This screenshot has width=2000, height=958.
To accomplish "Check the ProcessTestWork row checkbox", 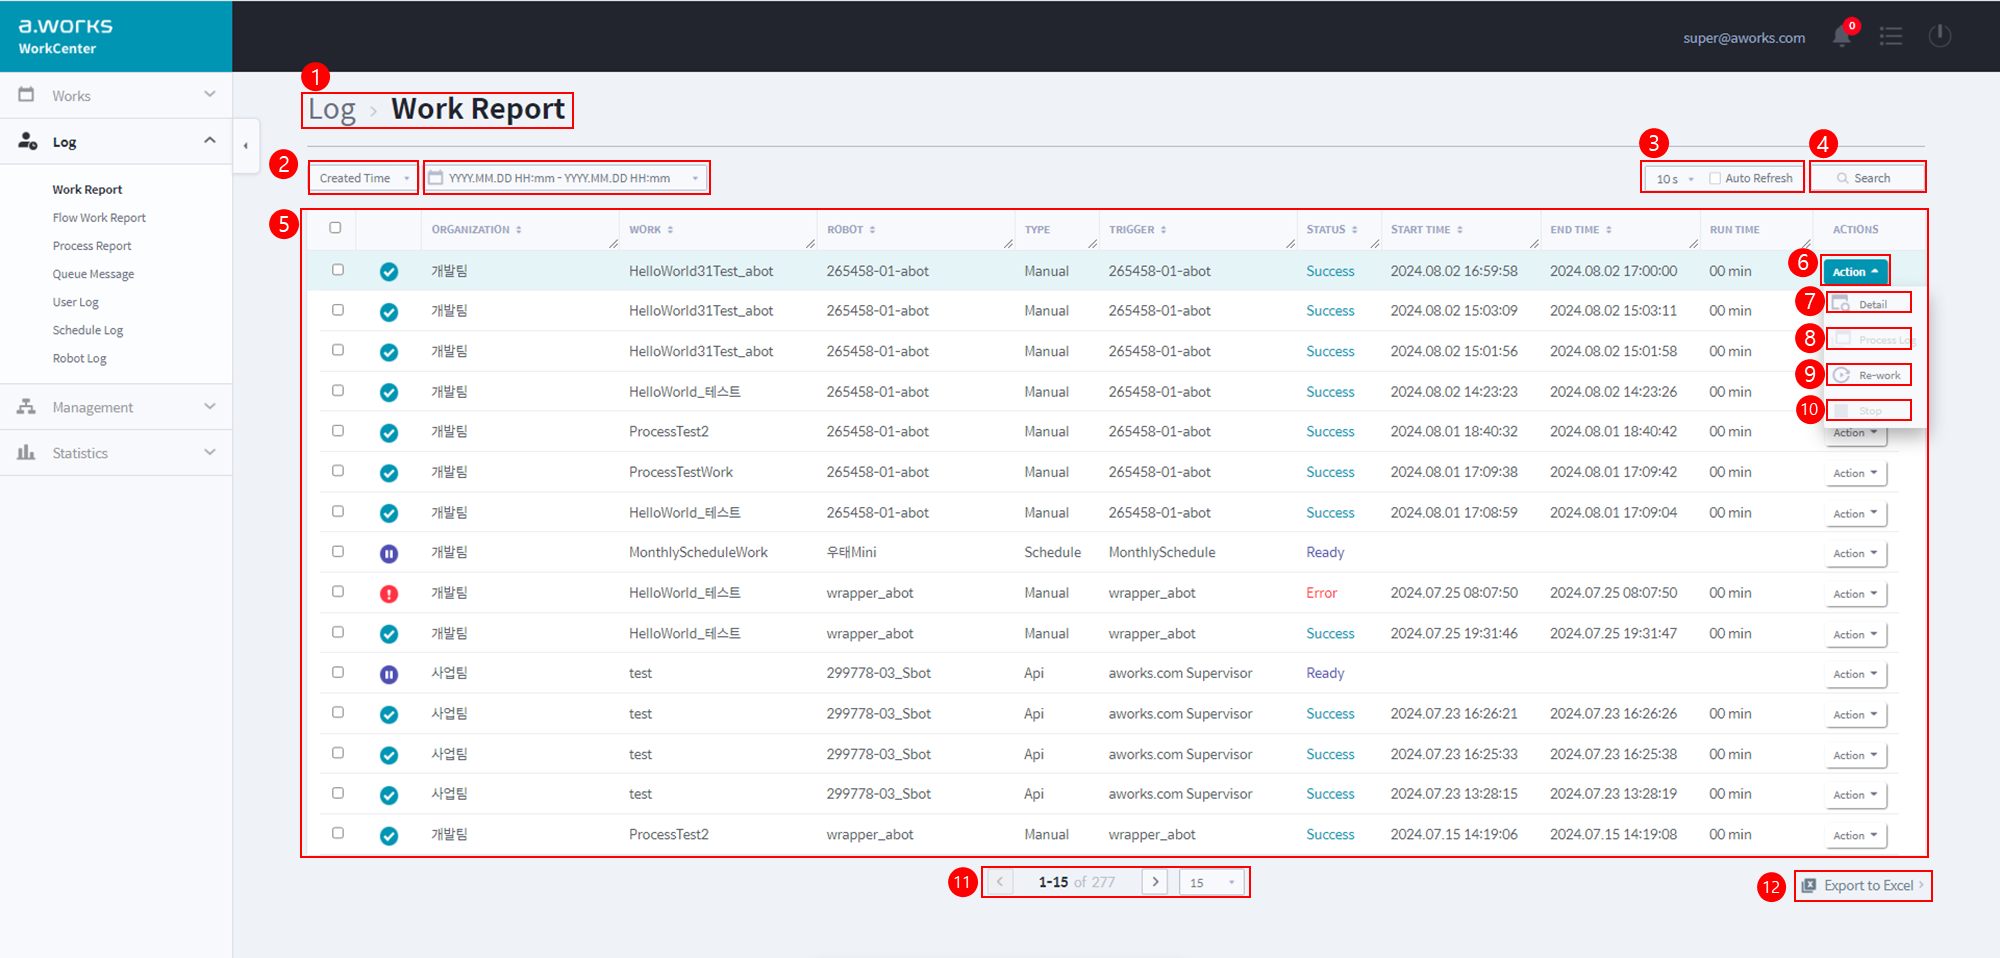I will click(x=338, y=471).
